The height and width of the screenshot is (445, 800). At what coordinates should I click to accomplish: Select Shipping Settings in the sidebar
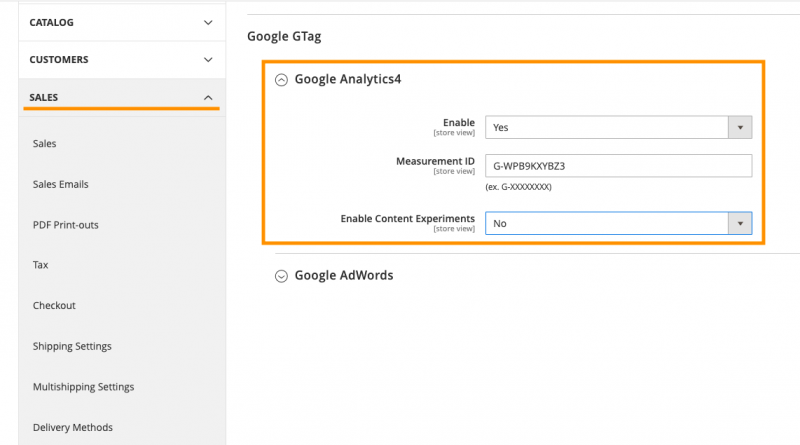(x=72, y=347)
